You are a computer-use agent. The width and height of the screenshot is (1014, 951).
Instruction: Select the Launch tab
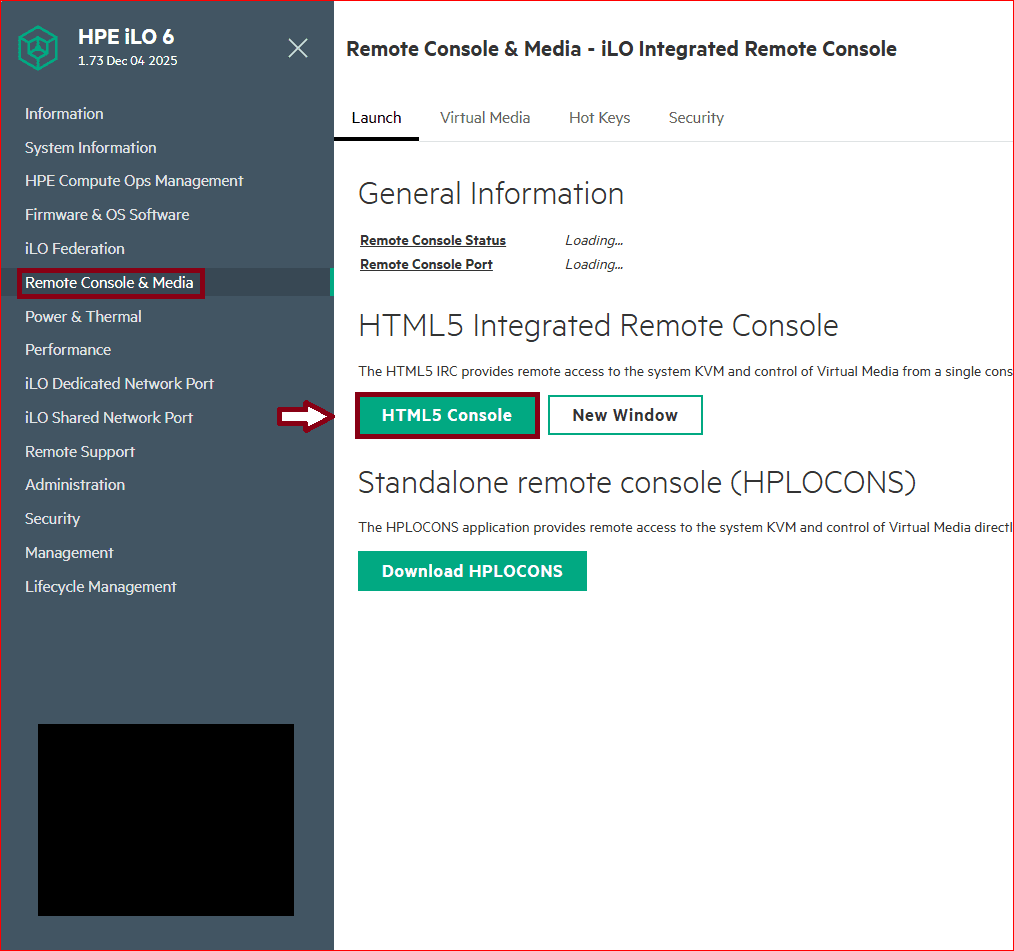(376, 118)
